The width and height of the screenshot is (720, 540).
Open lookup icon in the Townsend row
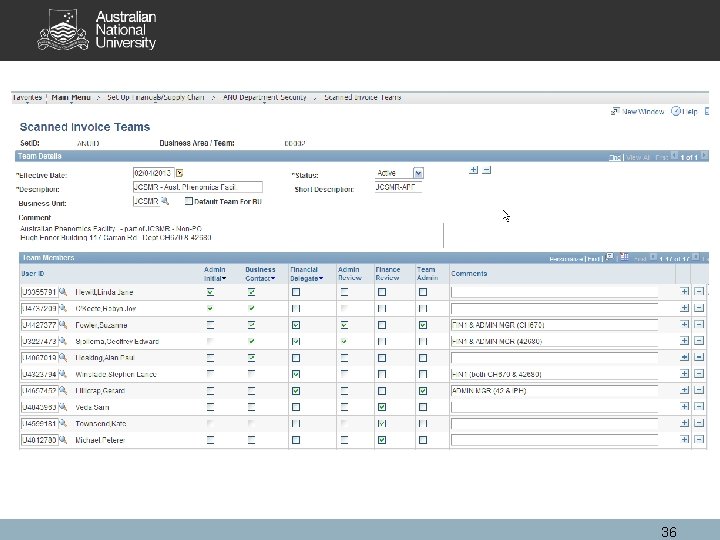pos(63,423)
